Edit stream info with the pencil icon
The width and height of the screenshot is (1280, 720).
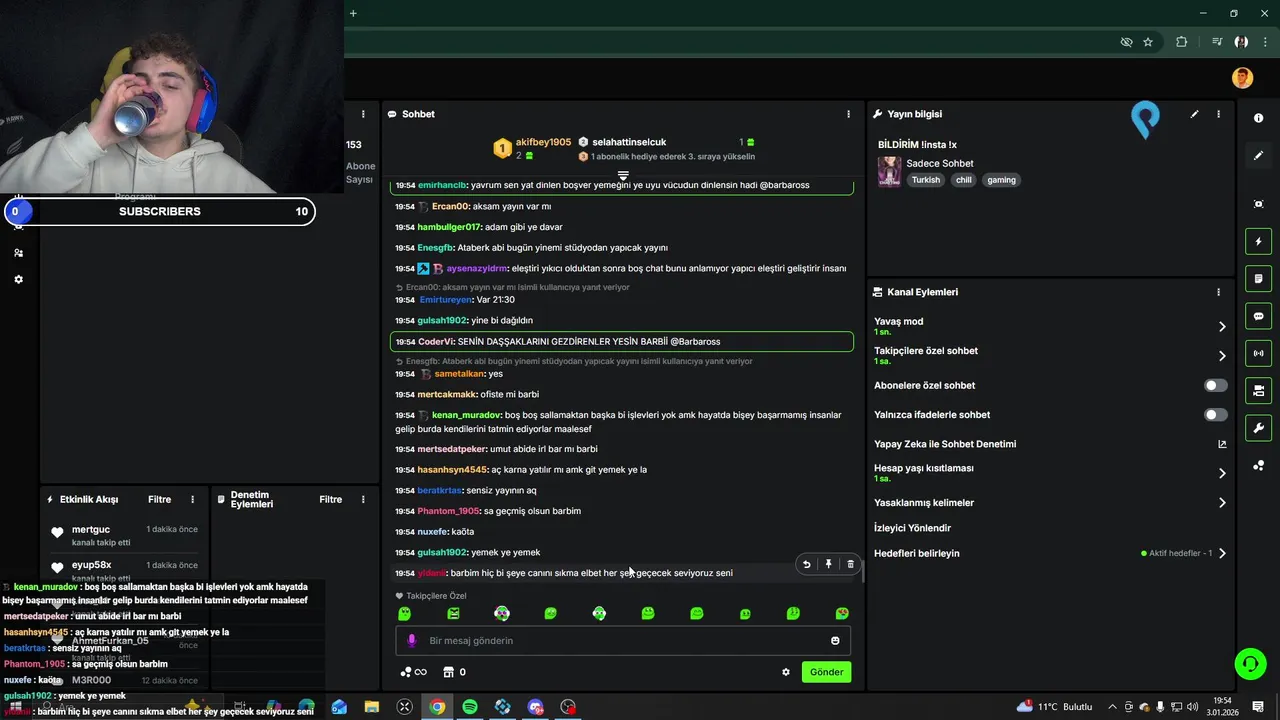[x=1194, y=114]
